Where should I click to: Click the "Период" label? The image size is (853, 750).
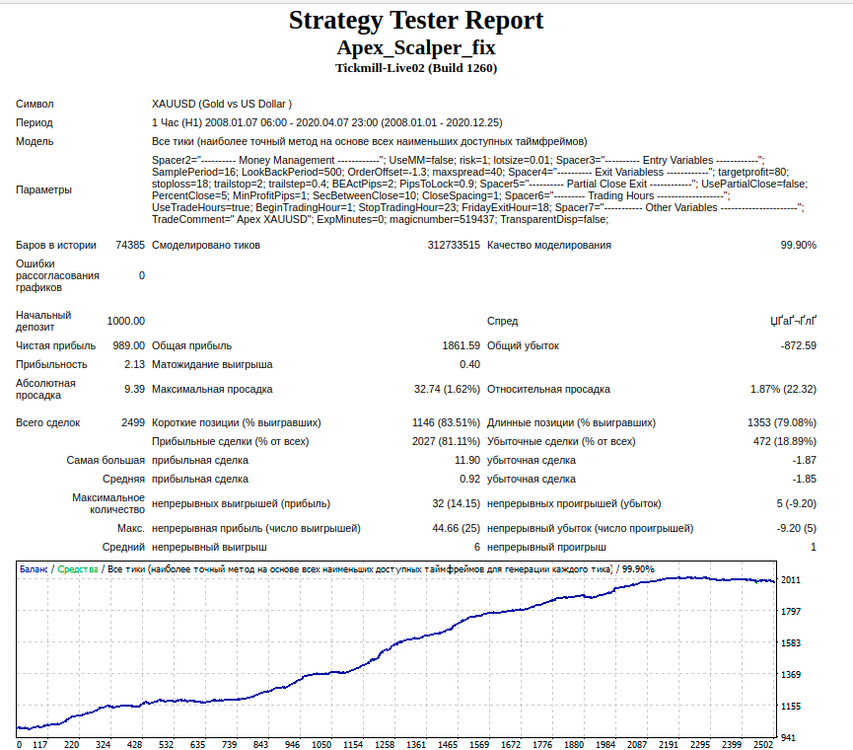[x=34, y=123]
